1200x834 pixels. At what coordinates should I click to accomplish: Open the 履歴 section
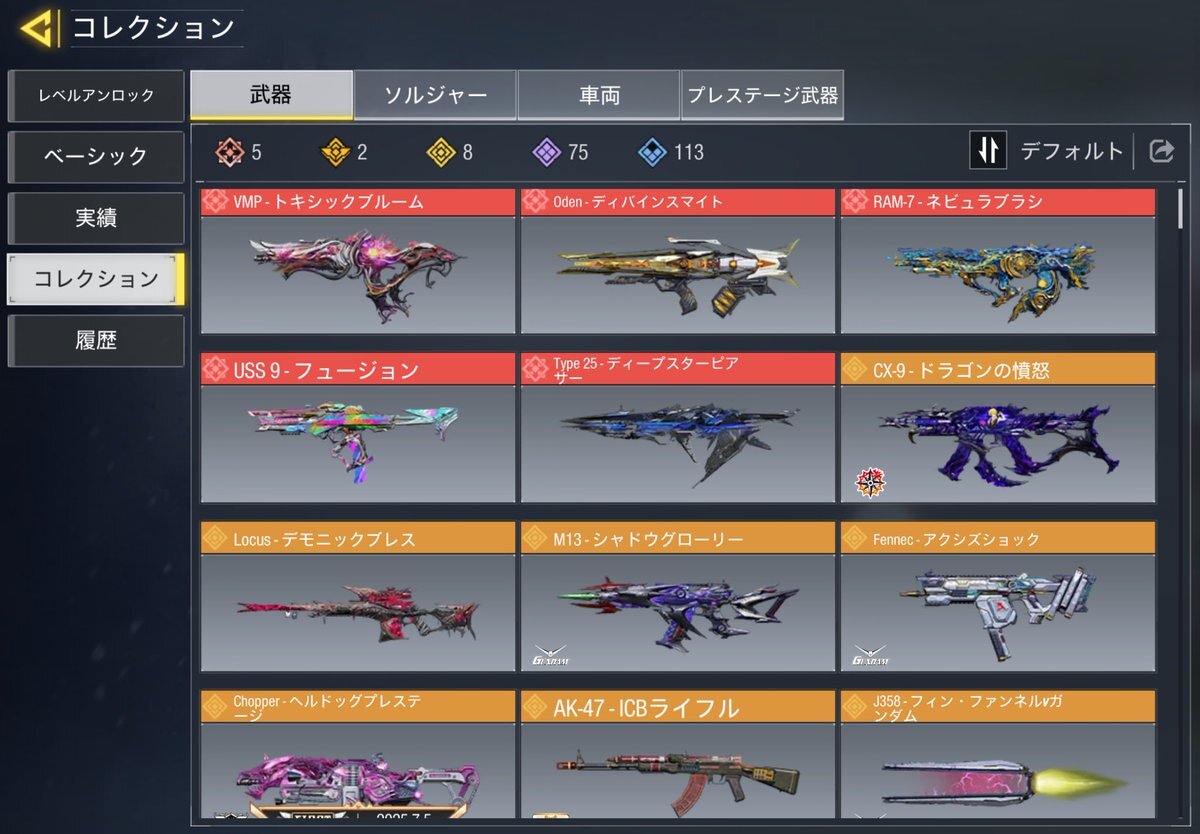pyautogui.click(x=96, y=340)
